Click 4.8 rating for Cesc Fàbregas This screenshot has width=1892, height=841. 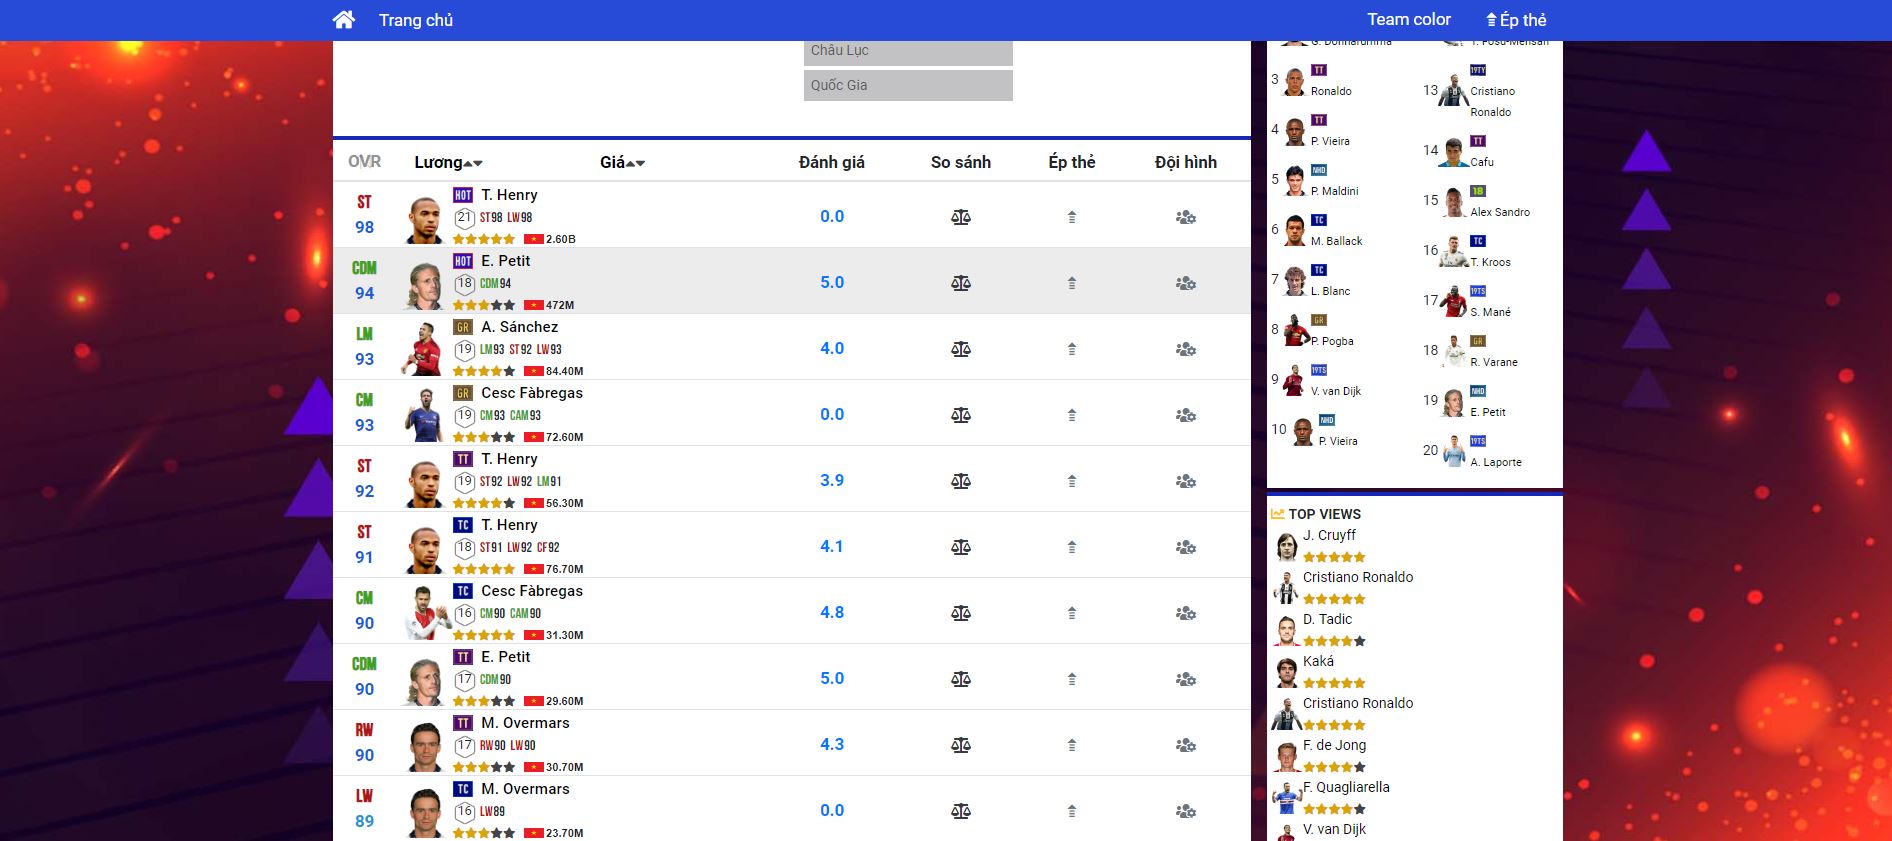[x=831, y=613]
